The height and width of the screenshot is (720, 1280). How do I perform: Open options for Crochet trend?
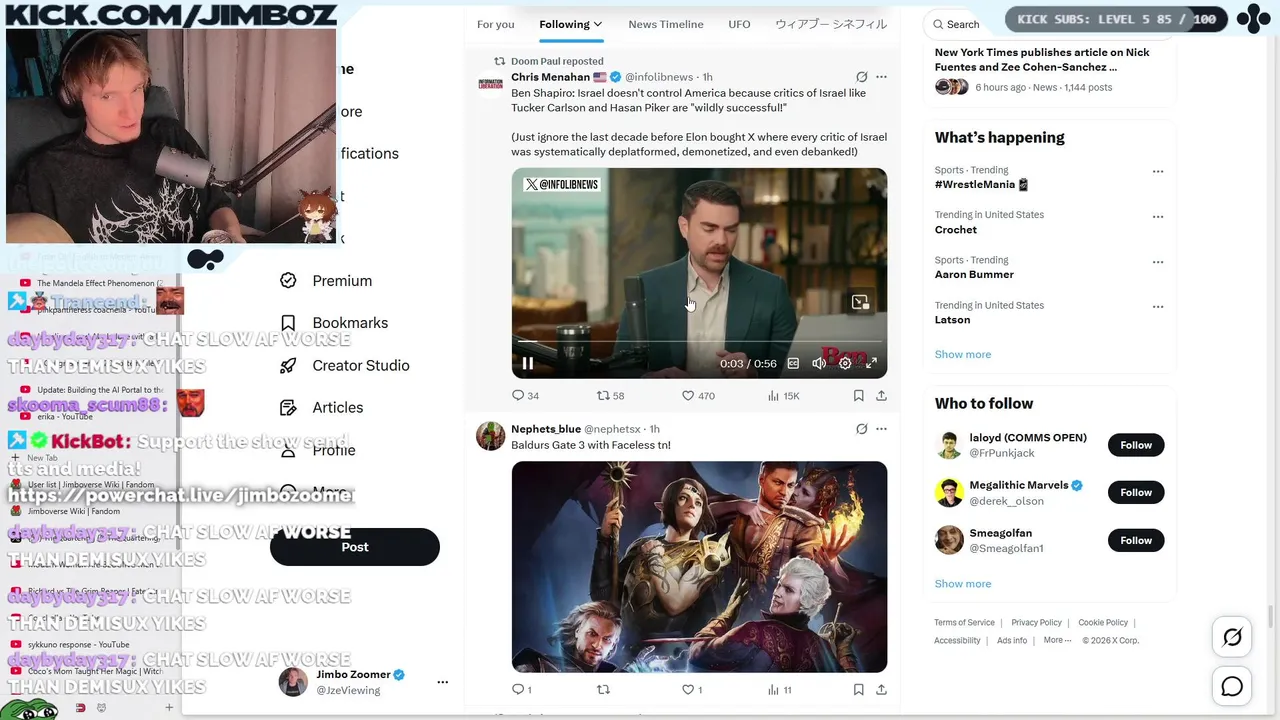1158,217
